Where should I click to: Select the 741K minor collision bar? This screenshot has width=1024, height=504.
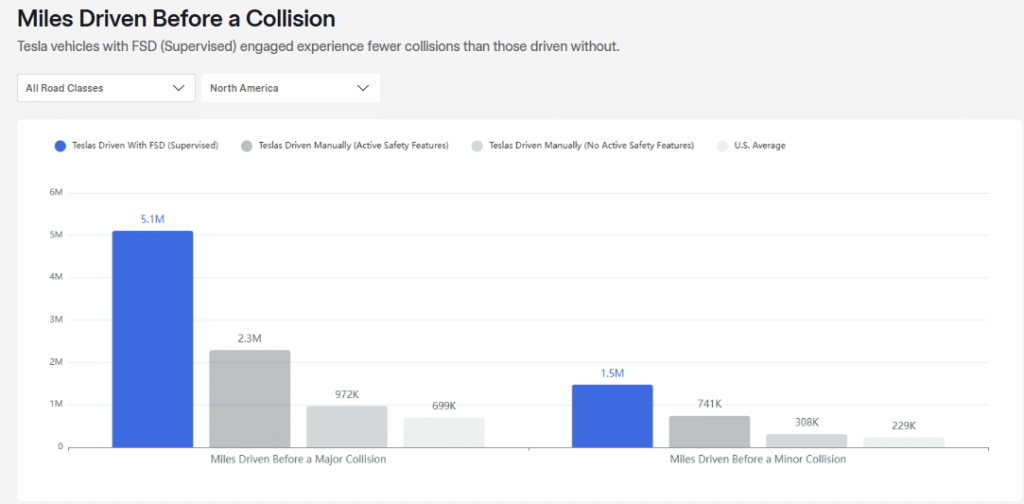709,431
